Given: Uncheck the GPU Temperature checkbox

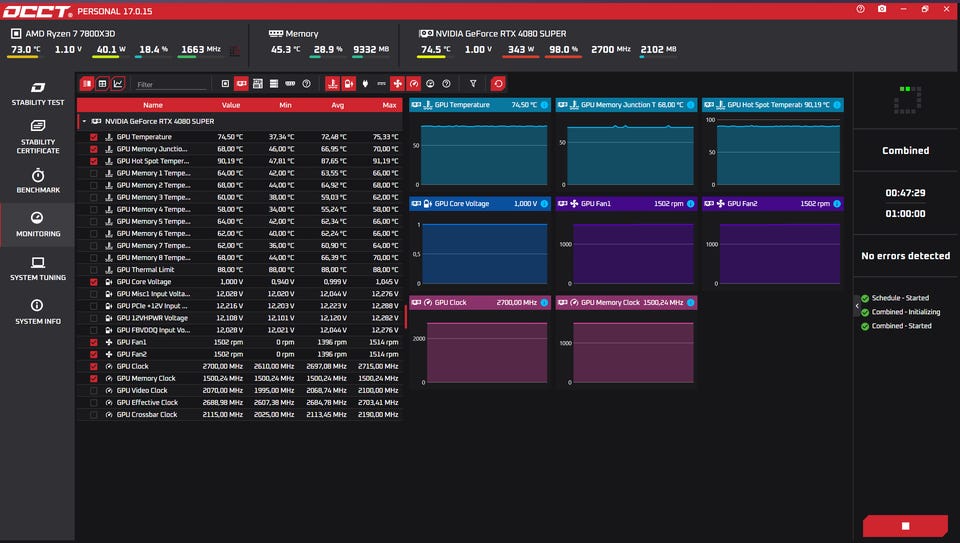Looking at the screenshot, I should click(94, 137).
